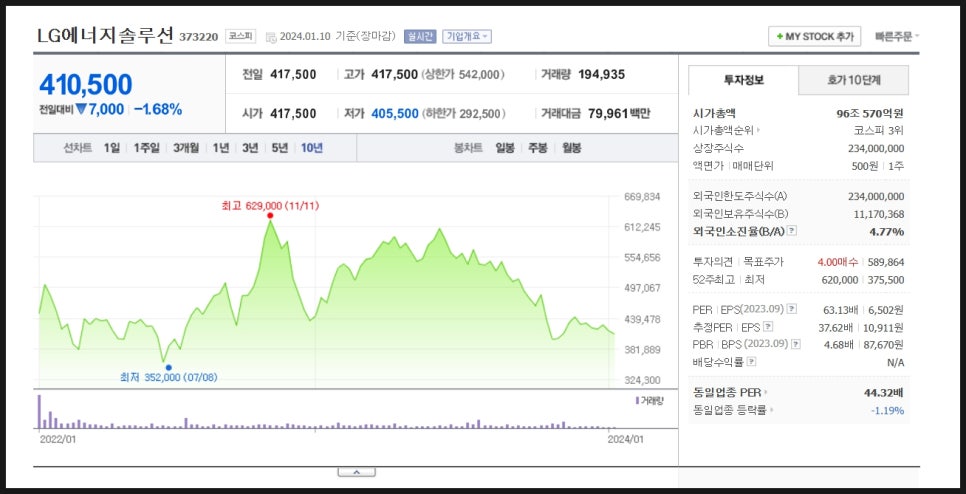Click the arrow icon beside 동일업종 PER
Image resolution: width=966 pixels, height=494 pixels.
tap(766, 392)
